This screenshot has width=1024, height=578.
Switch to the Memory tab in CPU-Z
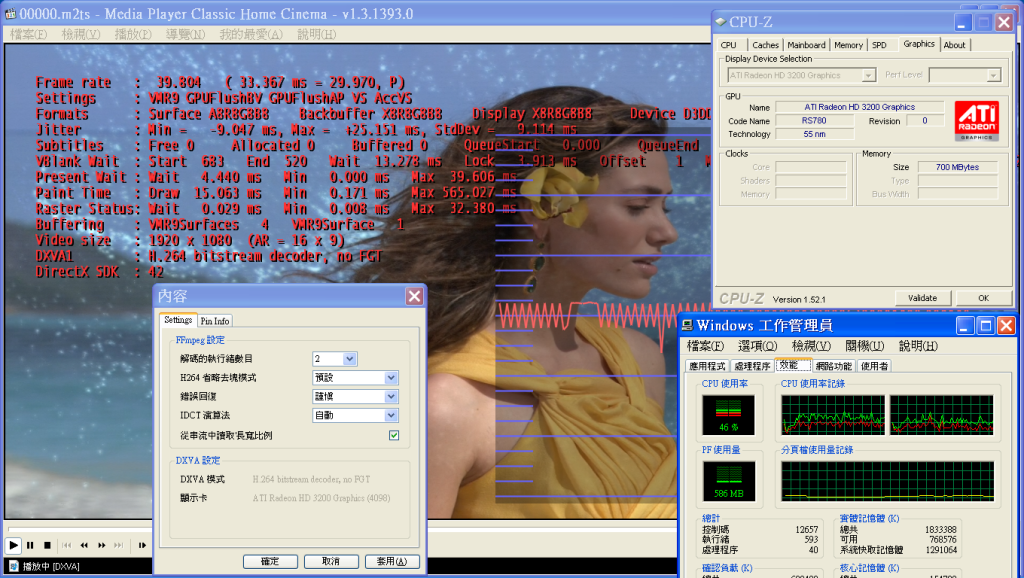[848, 45]
